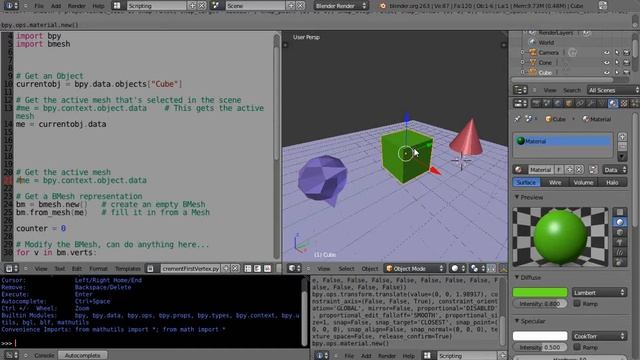Toggle Cone renderability icon in outliner
The image size is (640, 360).
[x=627, y=62]
